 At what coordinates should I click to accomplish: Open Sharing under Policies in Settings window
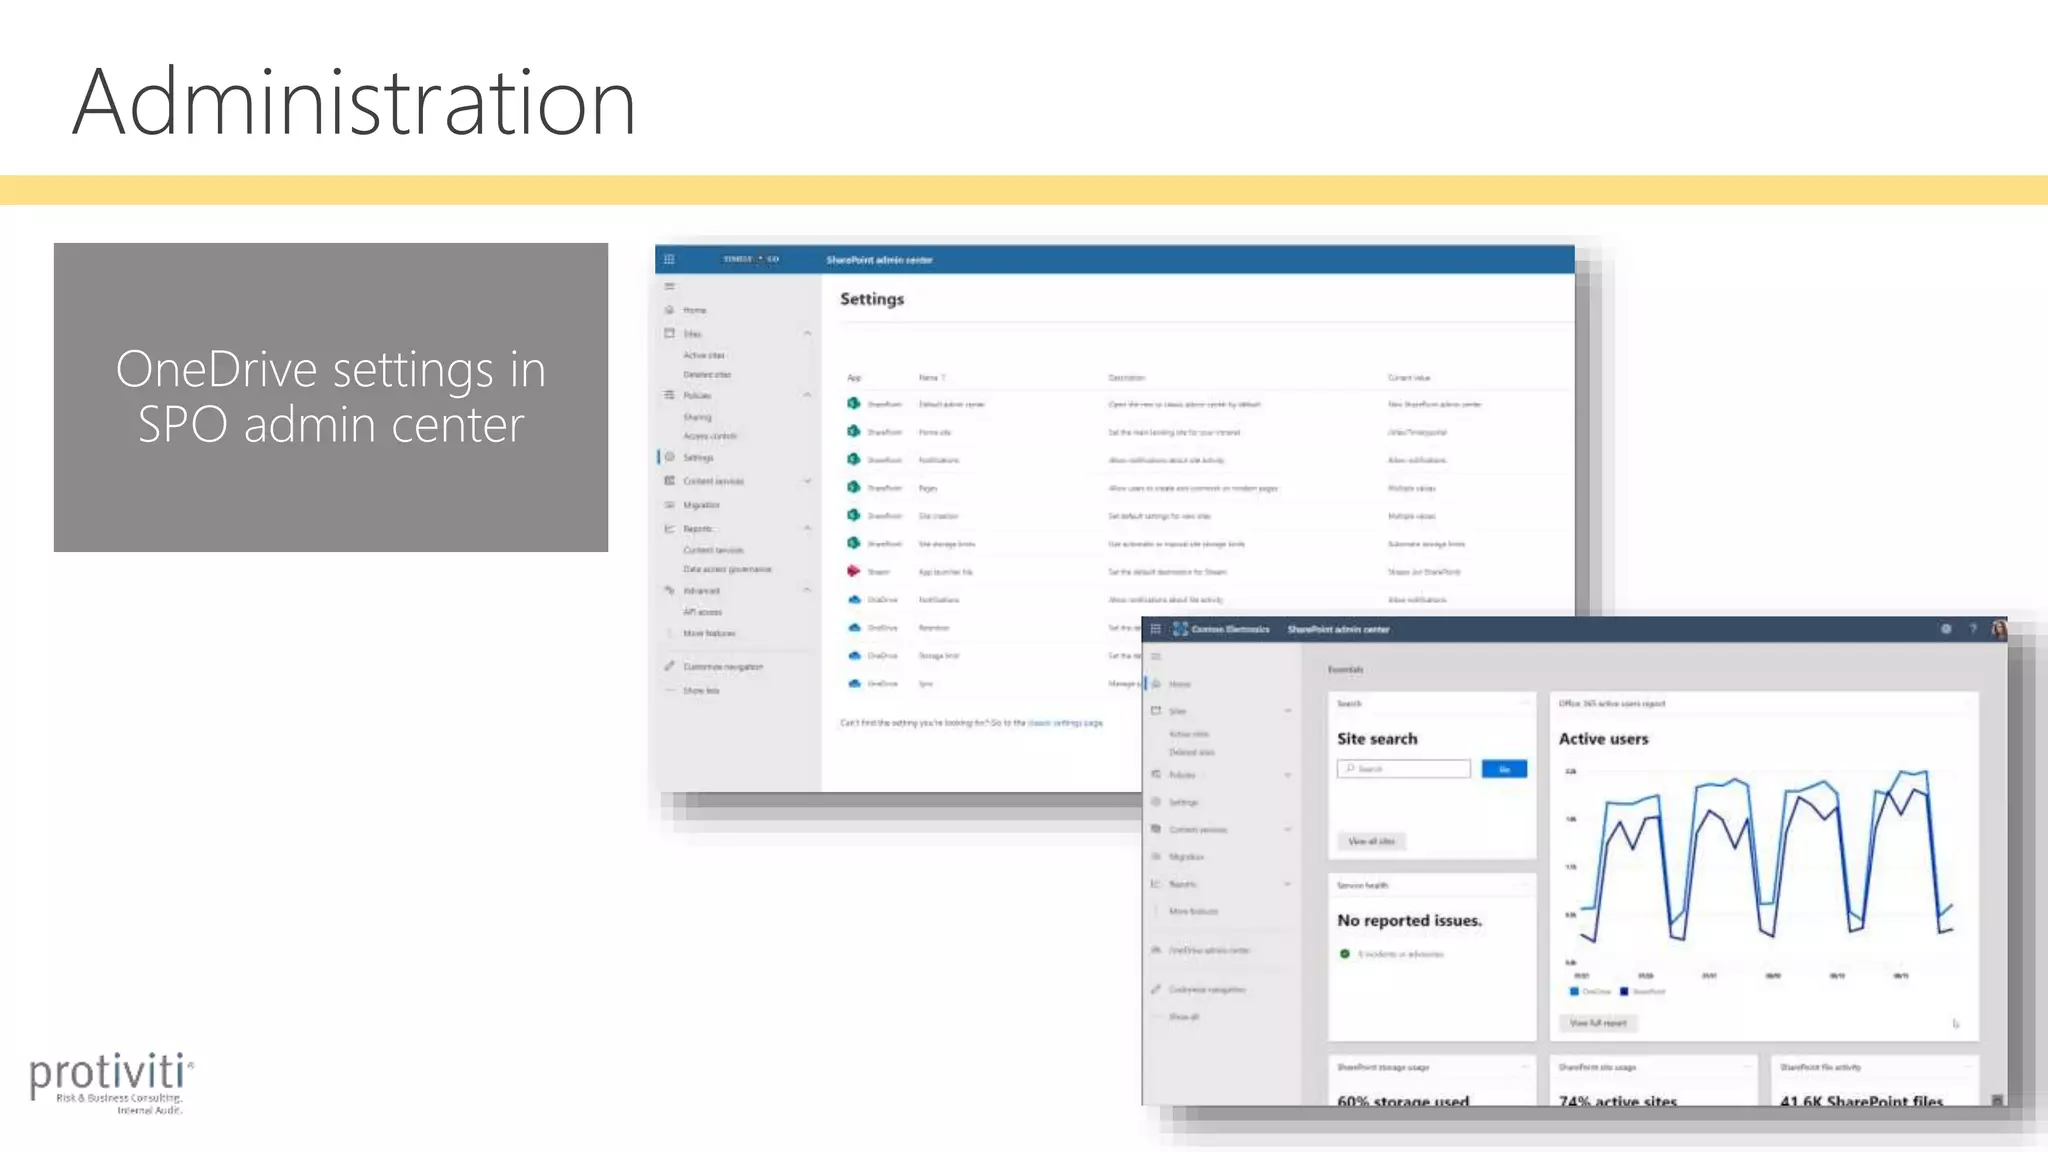(x=698, y=417)
